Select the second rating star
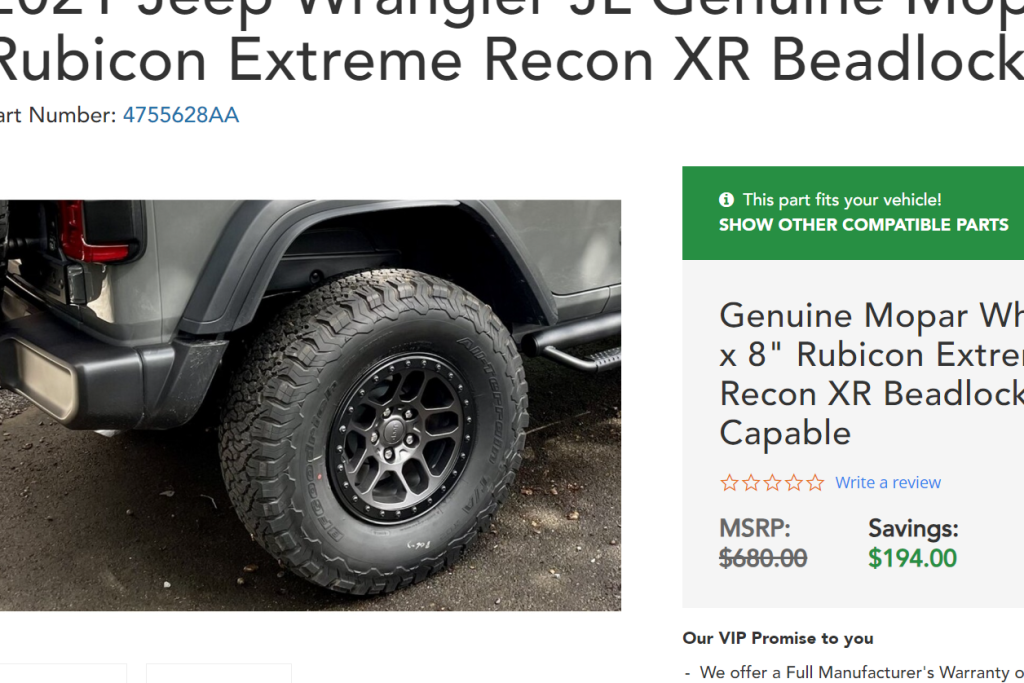The height and width of the screenshot is (683, 1024). (751, 483)
